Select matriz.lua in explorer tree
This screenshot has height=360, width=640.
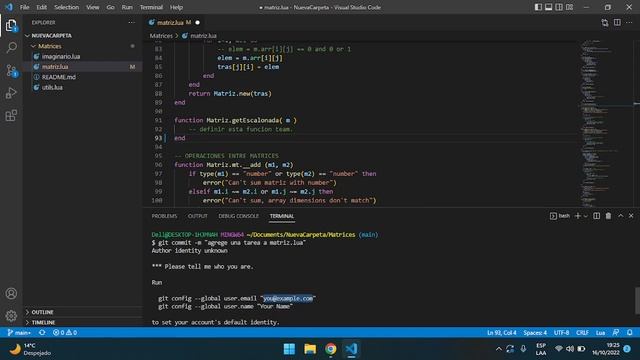coord(83,67)
